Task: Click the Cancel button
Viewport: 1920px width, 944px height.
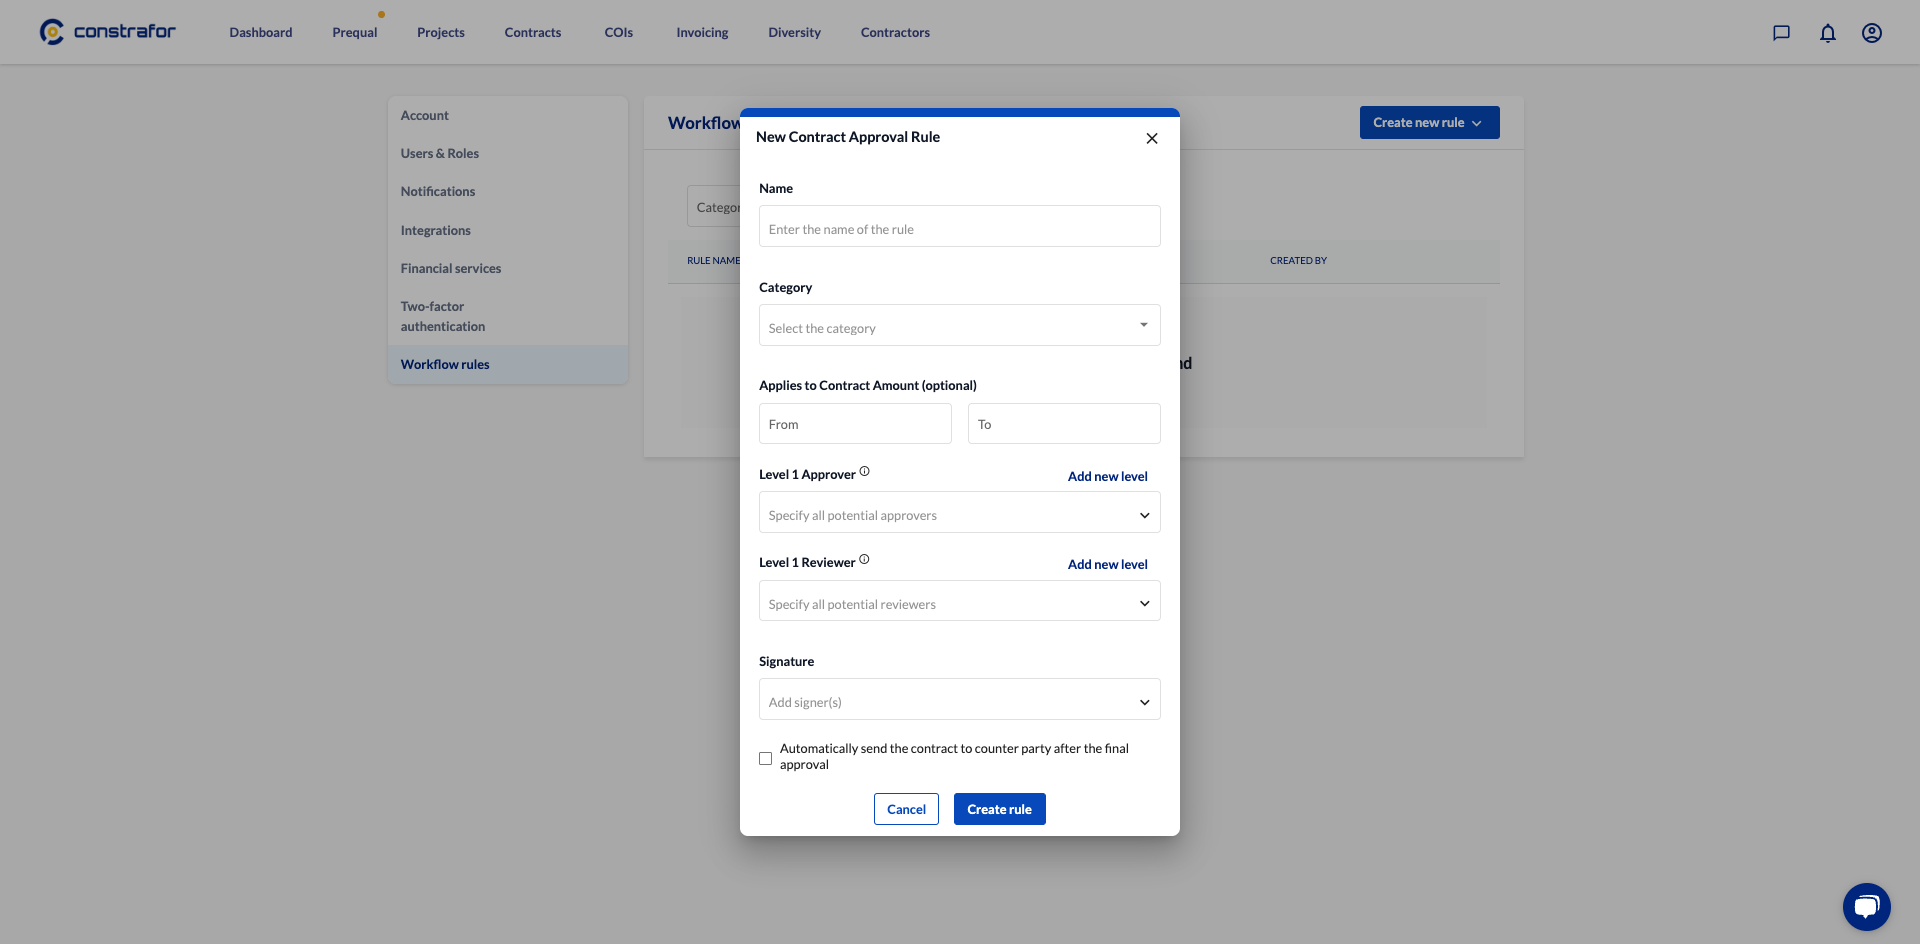Action: [906, 809]
